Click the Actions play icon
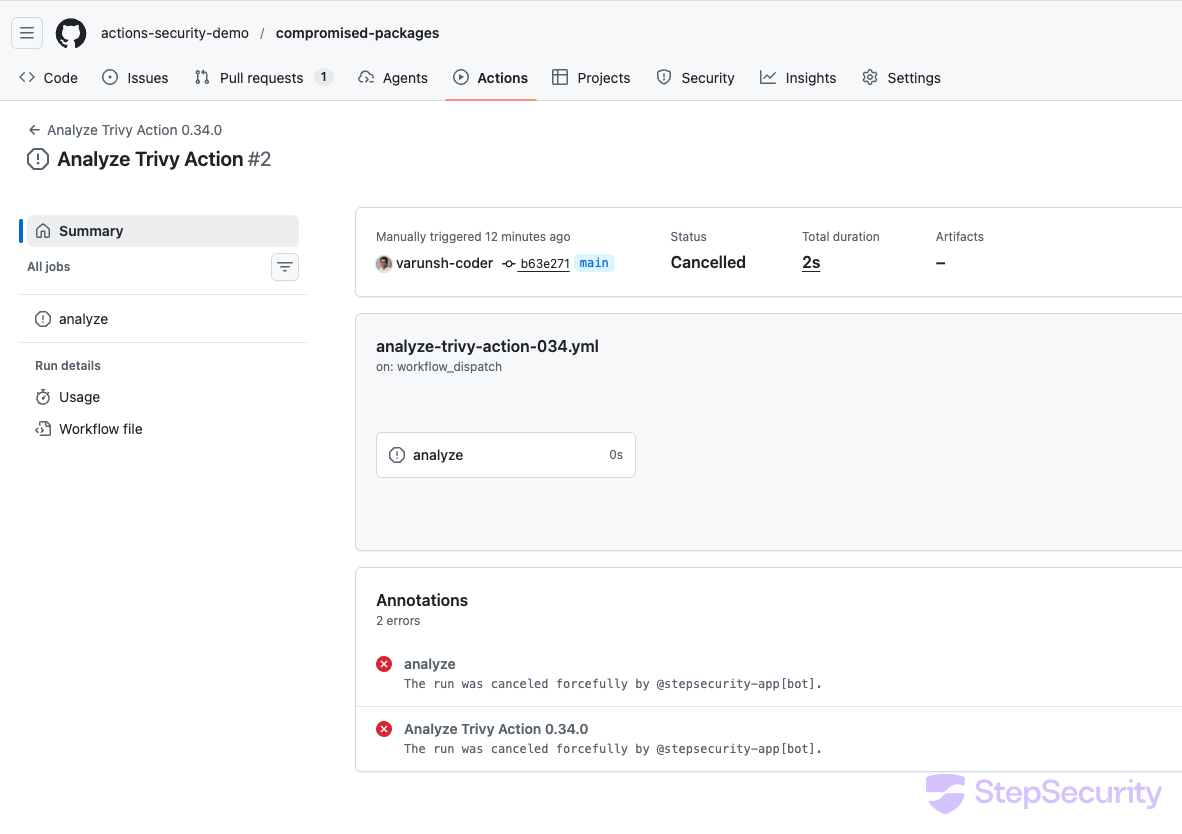 [x=461, y=77]
